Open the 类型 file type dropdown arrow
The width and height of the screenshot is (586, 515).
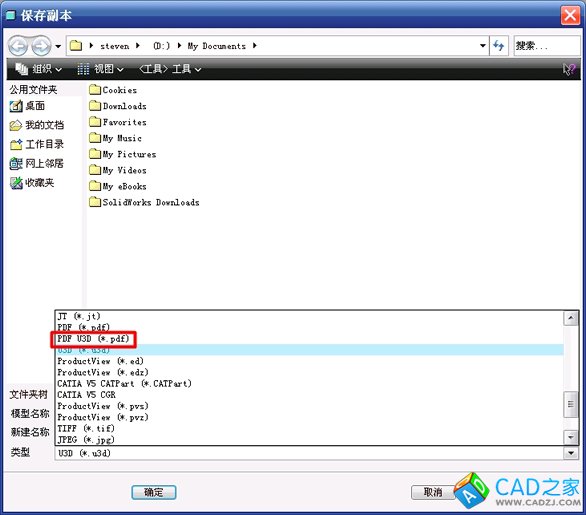click(571, 453)
